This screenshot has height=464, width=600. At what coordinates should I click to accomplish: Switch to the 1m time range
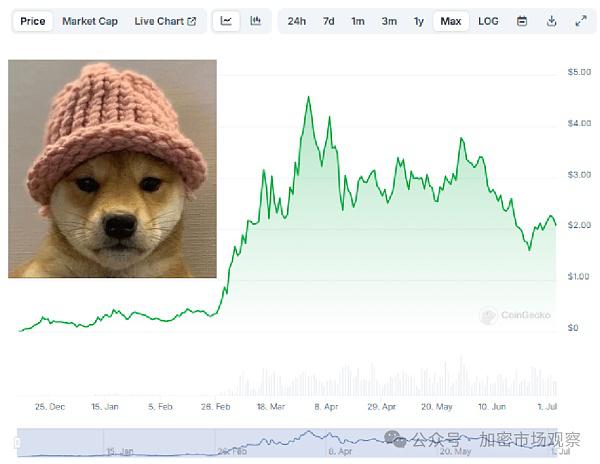pyautogui.click(x=358, y=21)
